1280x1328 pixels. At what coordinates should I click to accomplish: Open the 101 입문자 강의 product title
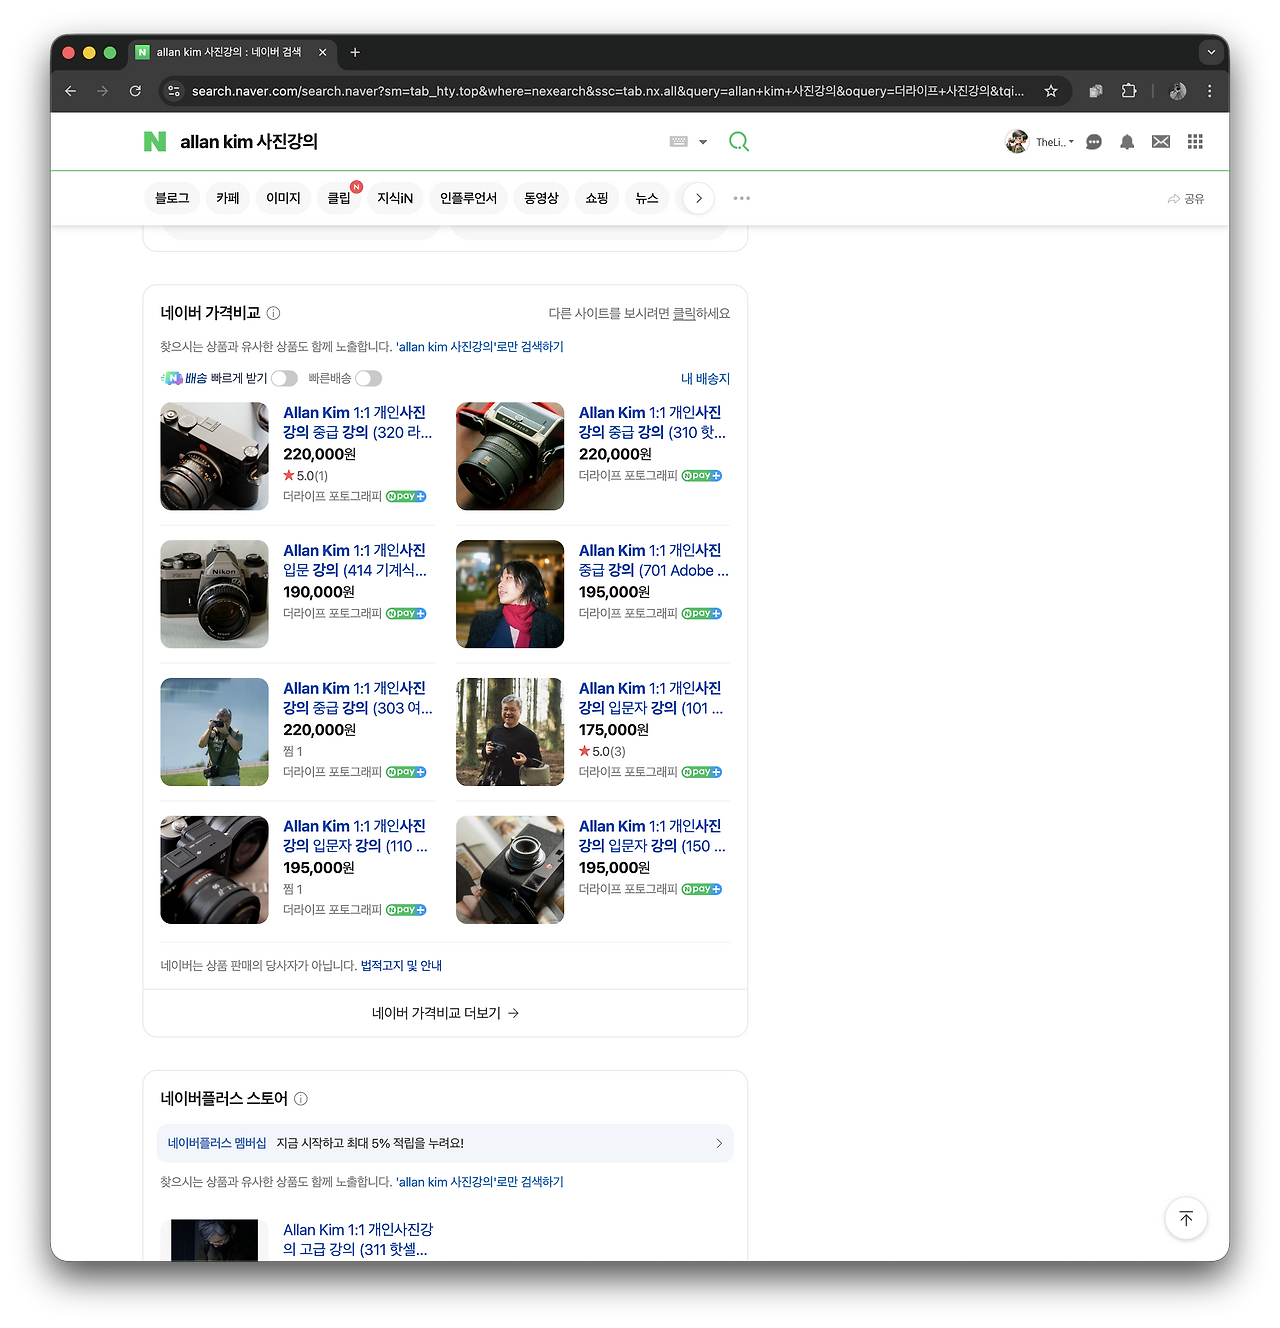click(651, 698)
